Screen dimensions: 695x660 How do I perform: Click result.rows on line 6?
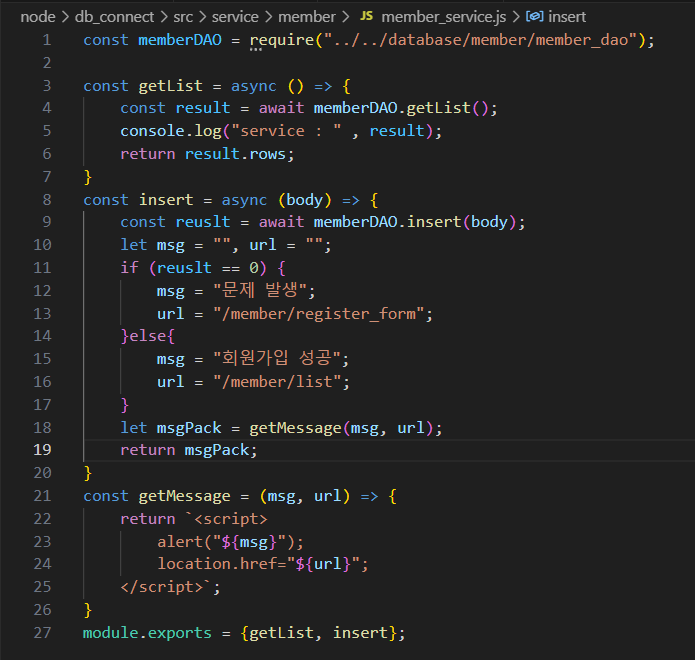pyautogui.click(x=235, y=154)
